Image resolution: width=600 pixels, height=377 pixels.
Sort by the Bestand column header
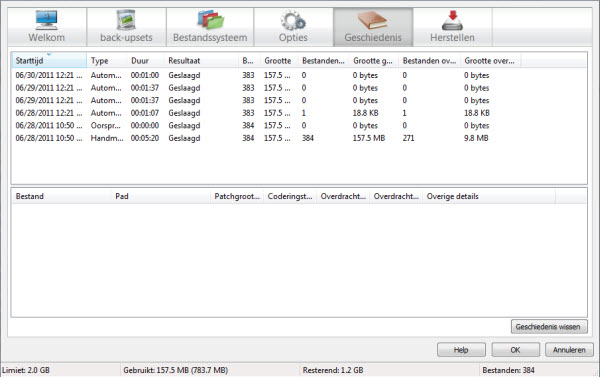tap(61, 196)
